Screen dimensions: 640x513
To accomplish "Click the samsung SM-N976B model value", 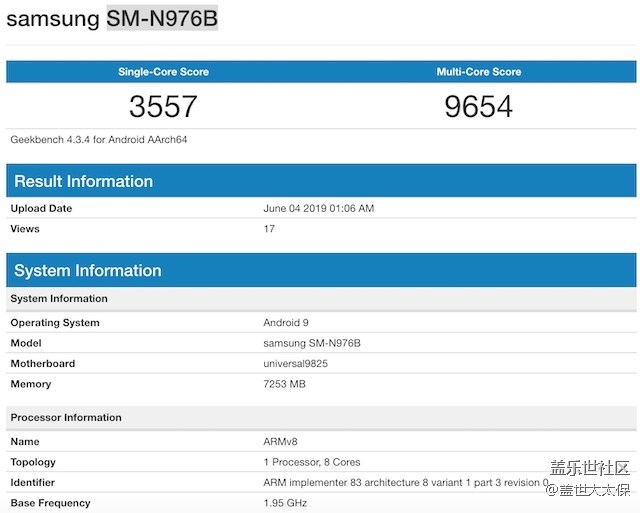I will pos(312,343).
